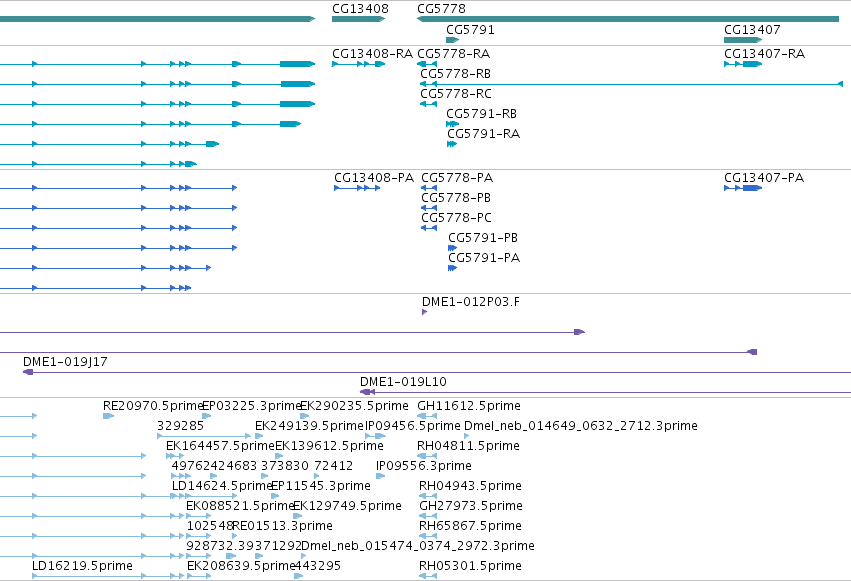The height and width of the screenshot is (581, 851).
Task: Select the CG13408 gene label
Action: coord(360,9)
